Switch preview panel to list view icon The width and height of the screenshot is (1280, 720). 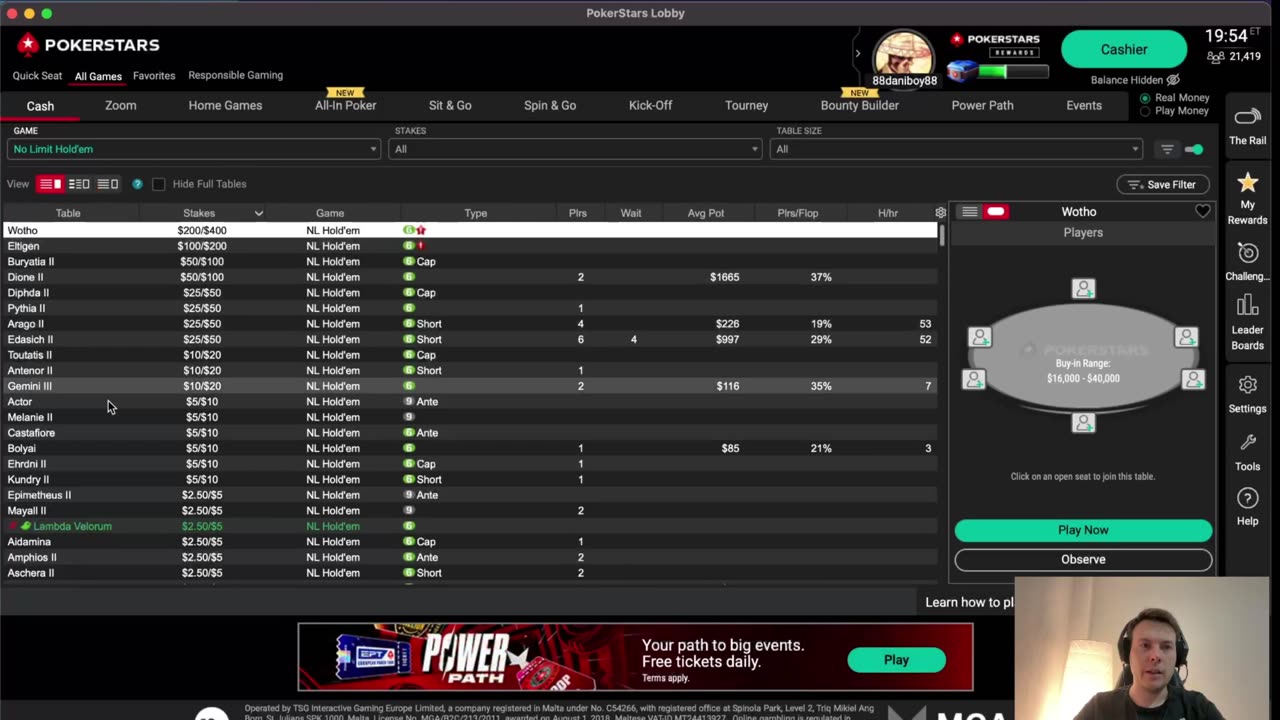click(x=969, y=212)
